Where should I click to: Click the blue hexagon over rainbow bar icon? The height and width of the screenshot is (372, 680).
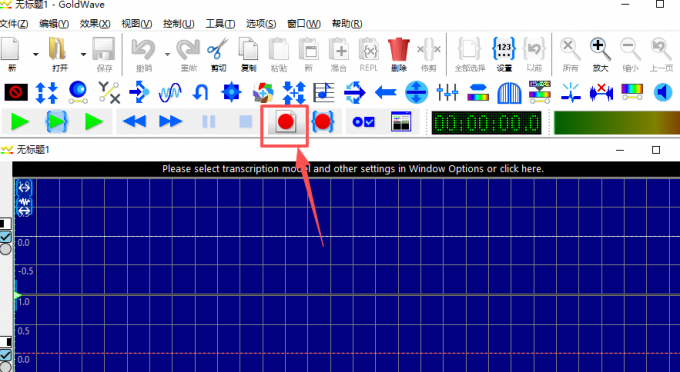[x=478, y=92]
